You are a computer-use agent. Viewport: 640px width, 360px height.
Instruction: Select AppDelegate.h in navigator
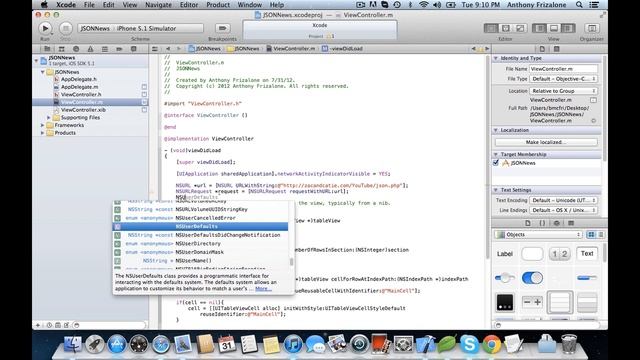click(79, 79)
